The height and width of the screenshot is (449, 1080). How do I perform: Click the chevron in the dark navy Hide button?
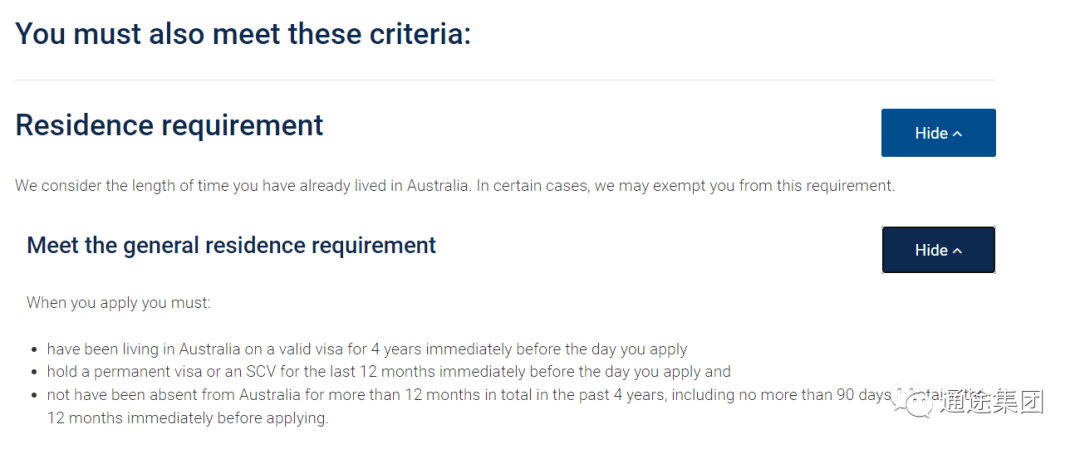coord(957,251)
